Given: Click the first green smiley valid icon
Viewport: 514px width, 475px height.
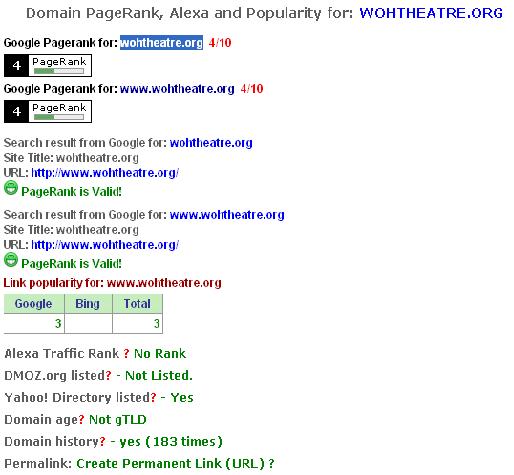Looking at the screenshot, I should 11,188.
